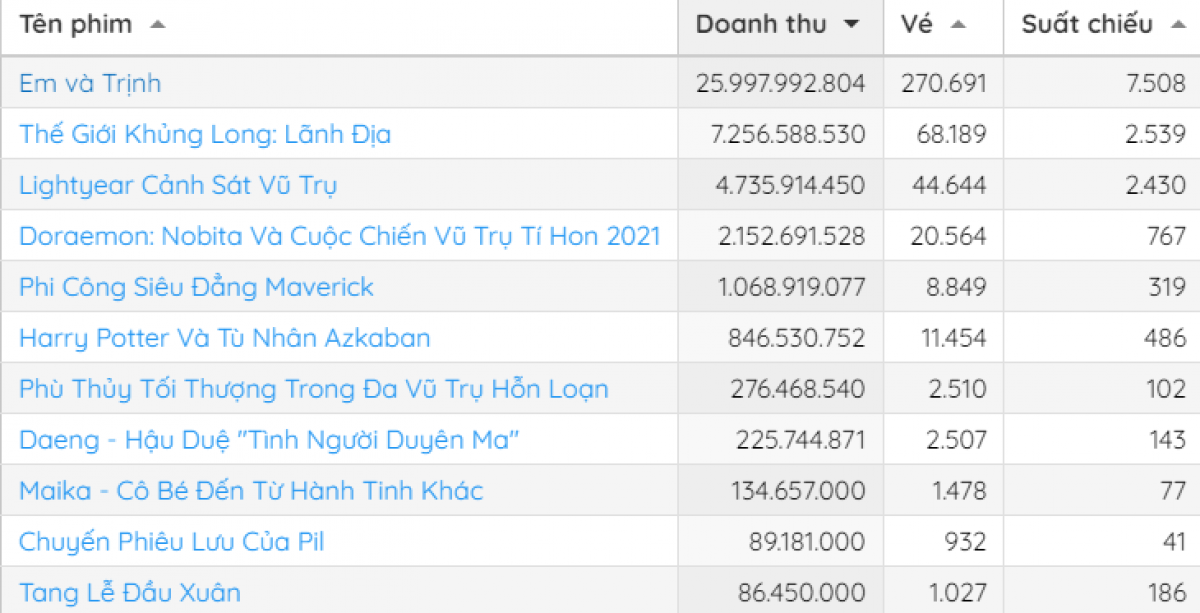
Task: Select revenue cell 25.997.992.804
Action: [780, 83]
